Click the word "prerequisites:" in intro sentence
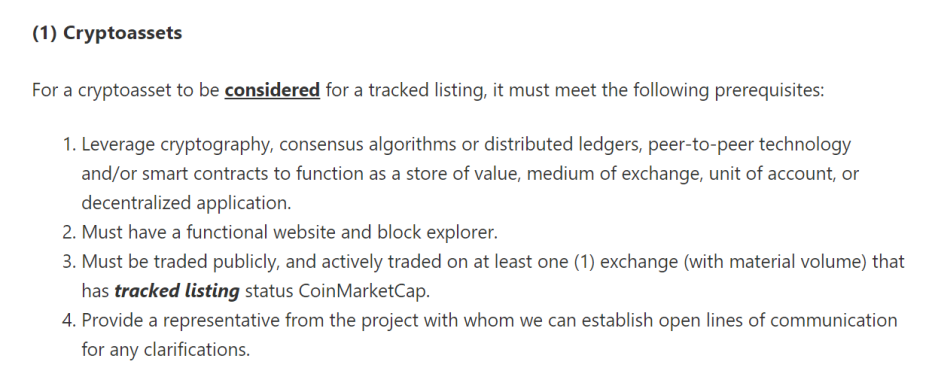This screenshot has width=935, height=389. (769, 91)
